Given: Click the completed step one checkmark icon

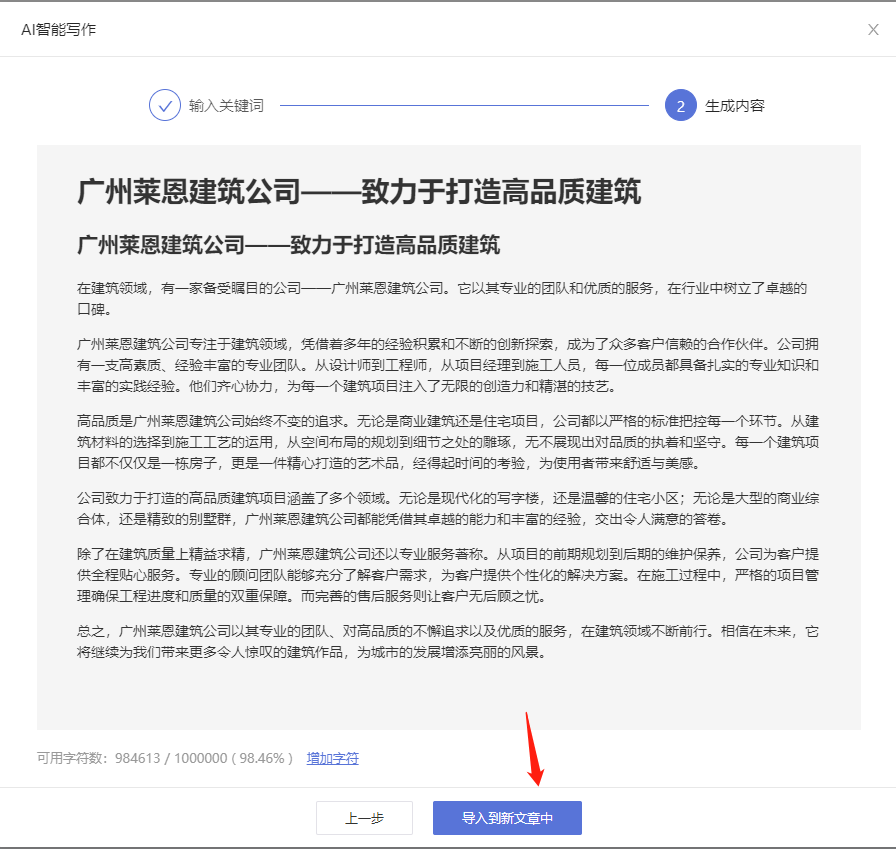Looking at the screenshot, I should pos(164,105).
